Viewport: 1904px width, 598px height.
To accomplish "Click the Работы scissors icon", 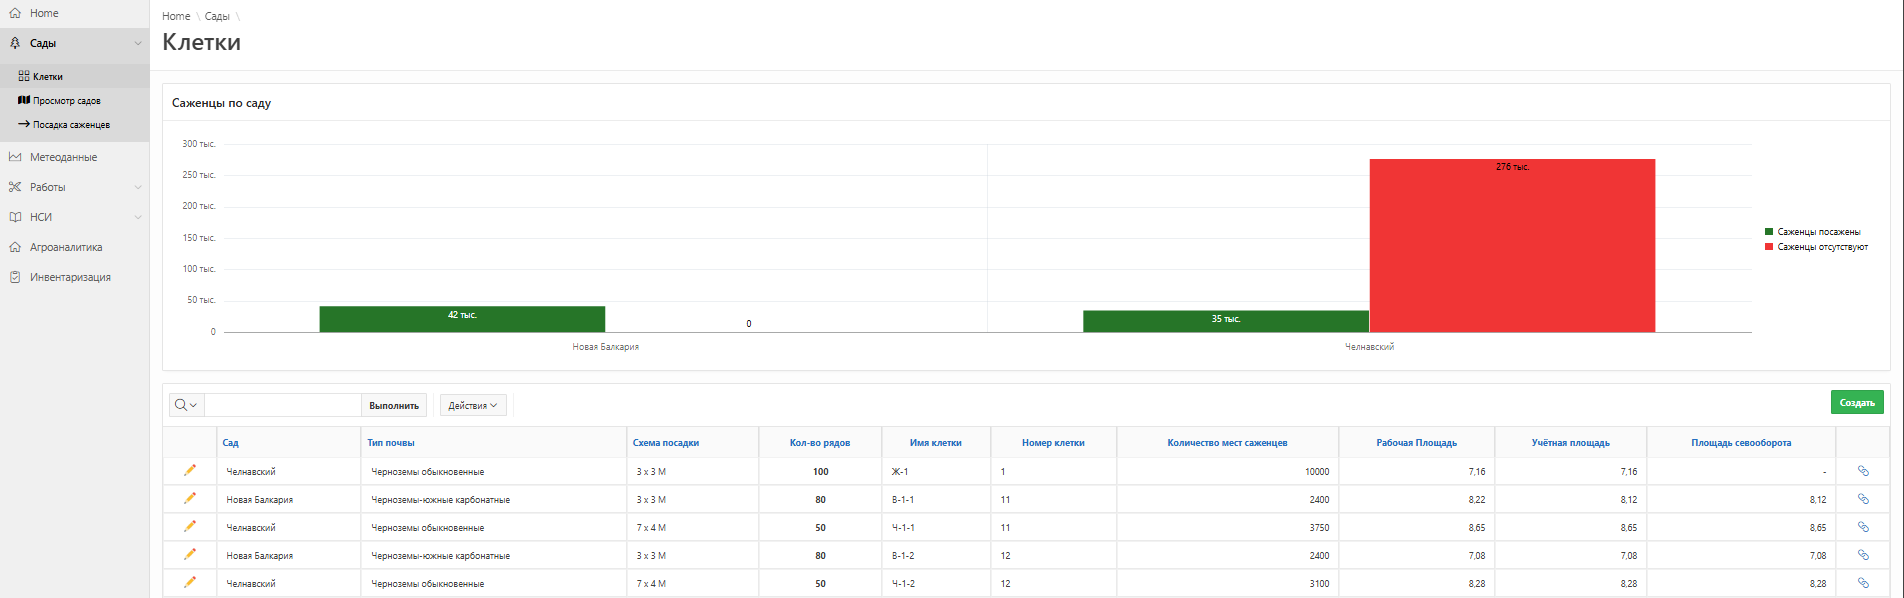I will click(x=15, y=187).
